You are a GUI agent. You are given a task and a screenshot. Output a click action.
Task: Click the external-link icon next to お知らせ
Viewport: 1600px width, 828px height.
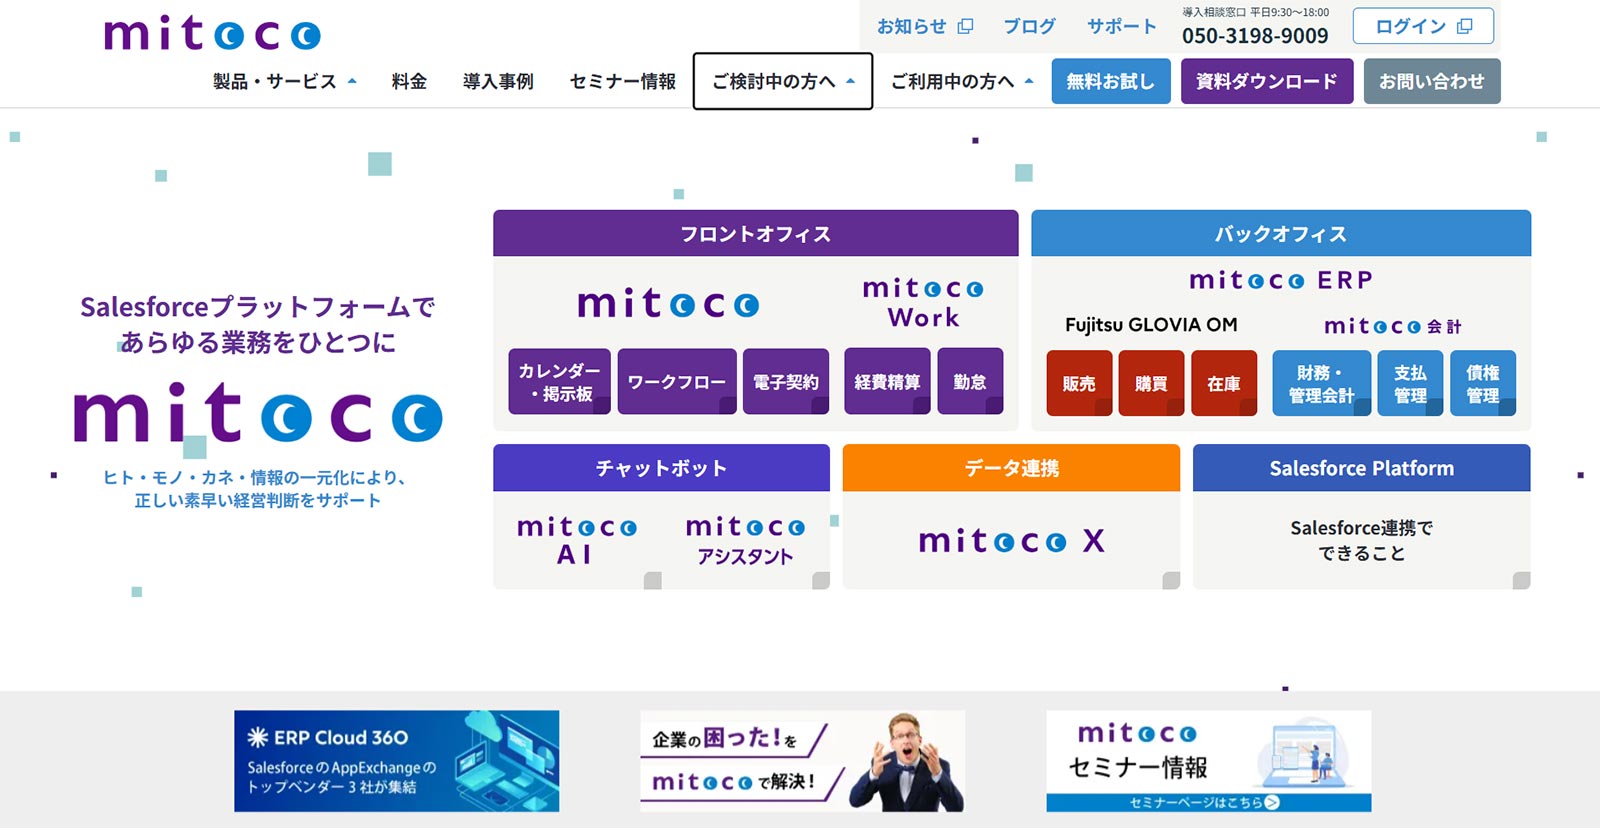click(965, 27)
